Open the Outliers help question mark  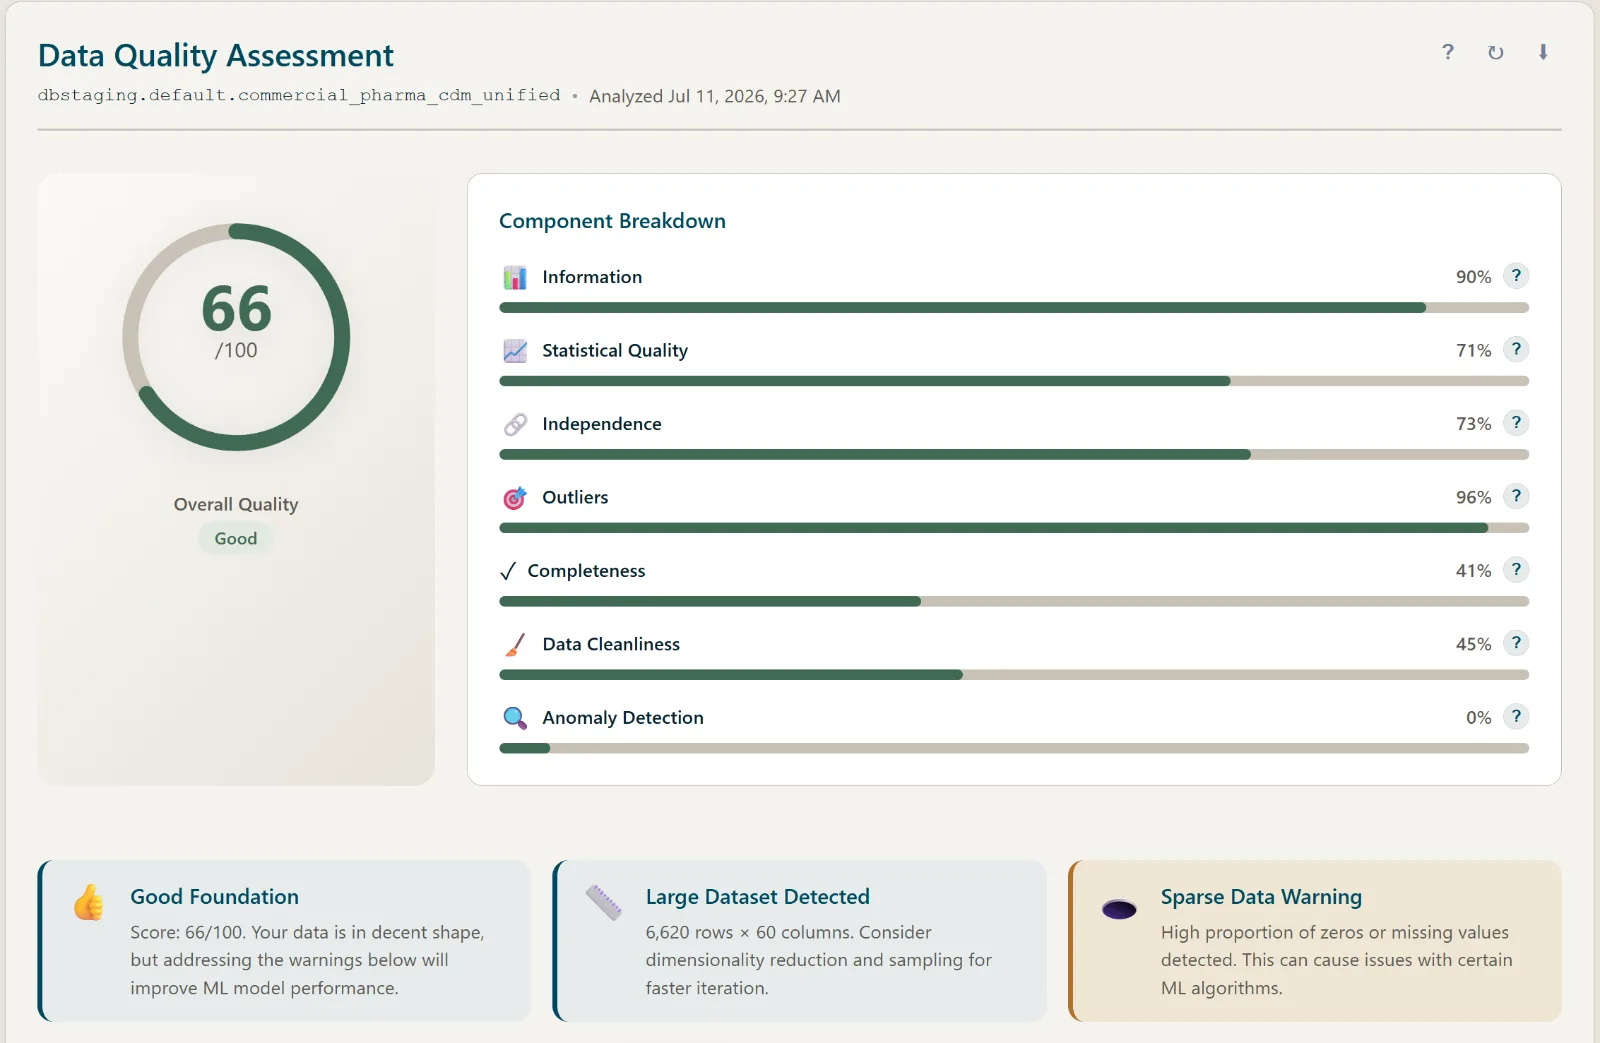point(1516,496)
